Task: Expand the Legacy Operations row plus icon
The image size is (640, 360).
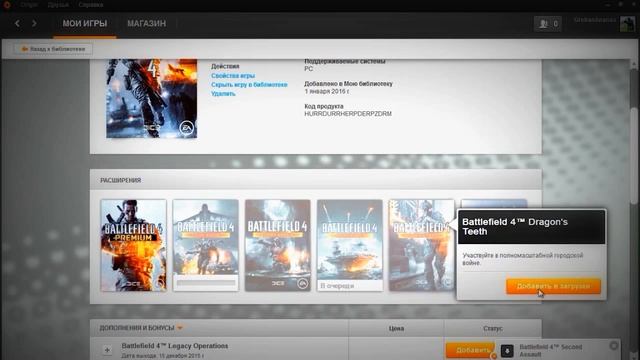Action: (x=107, y=350)
